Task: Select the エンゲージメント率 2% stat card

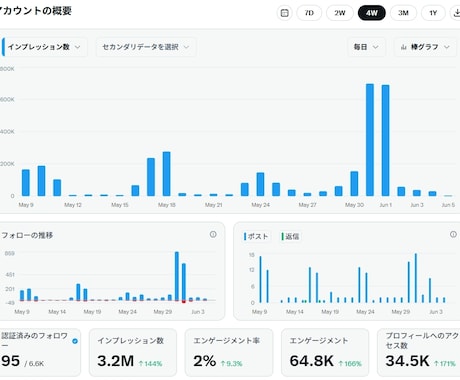Action: coord(229,352)
